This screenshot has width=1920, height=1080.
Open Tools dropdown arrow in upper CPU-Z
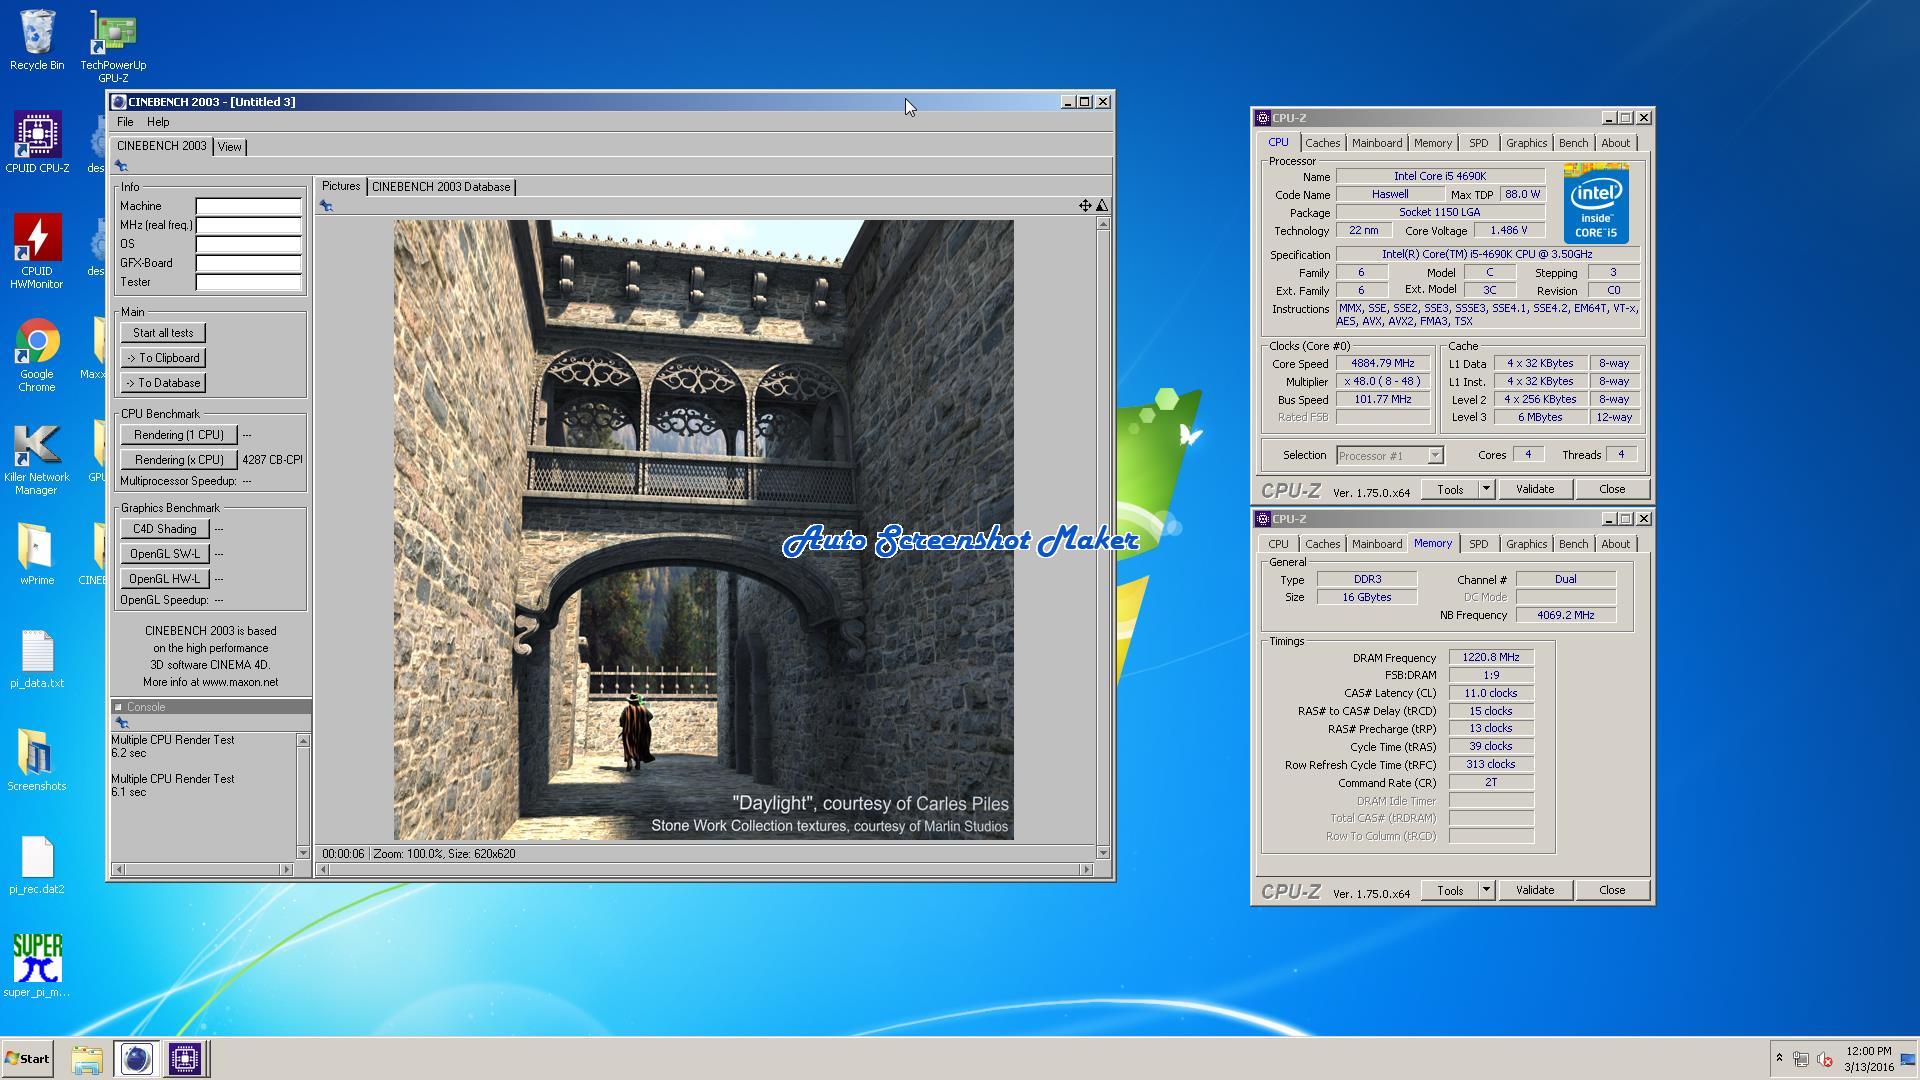pos(1486,489)
